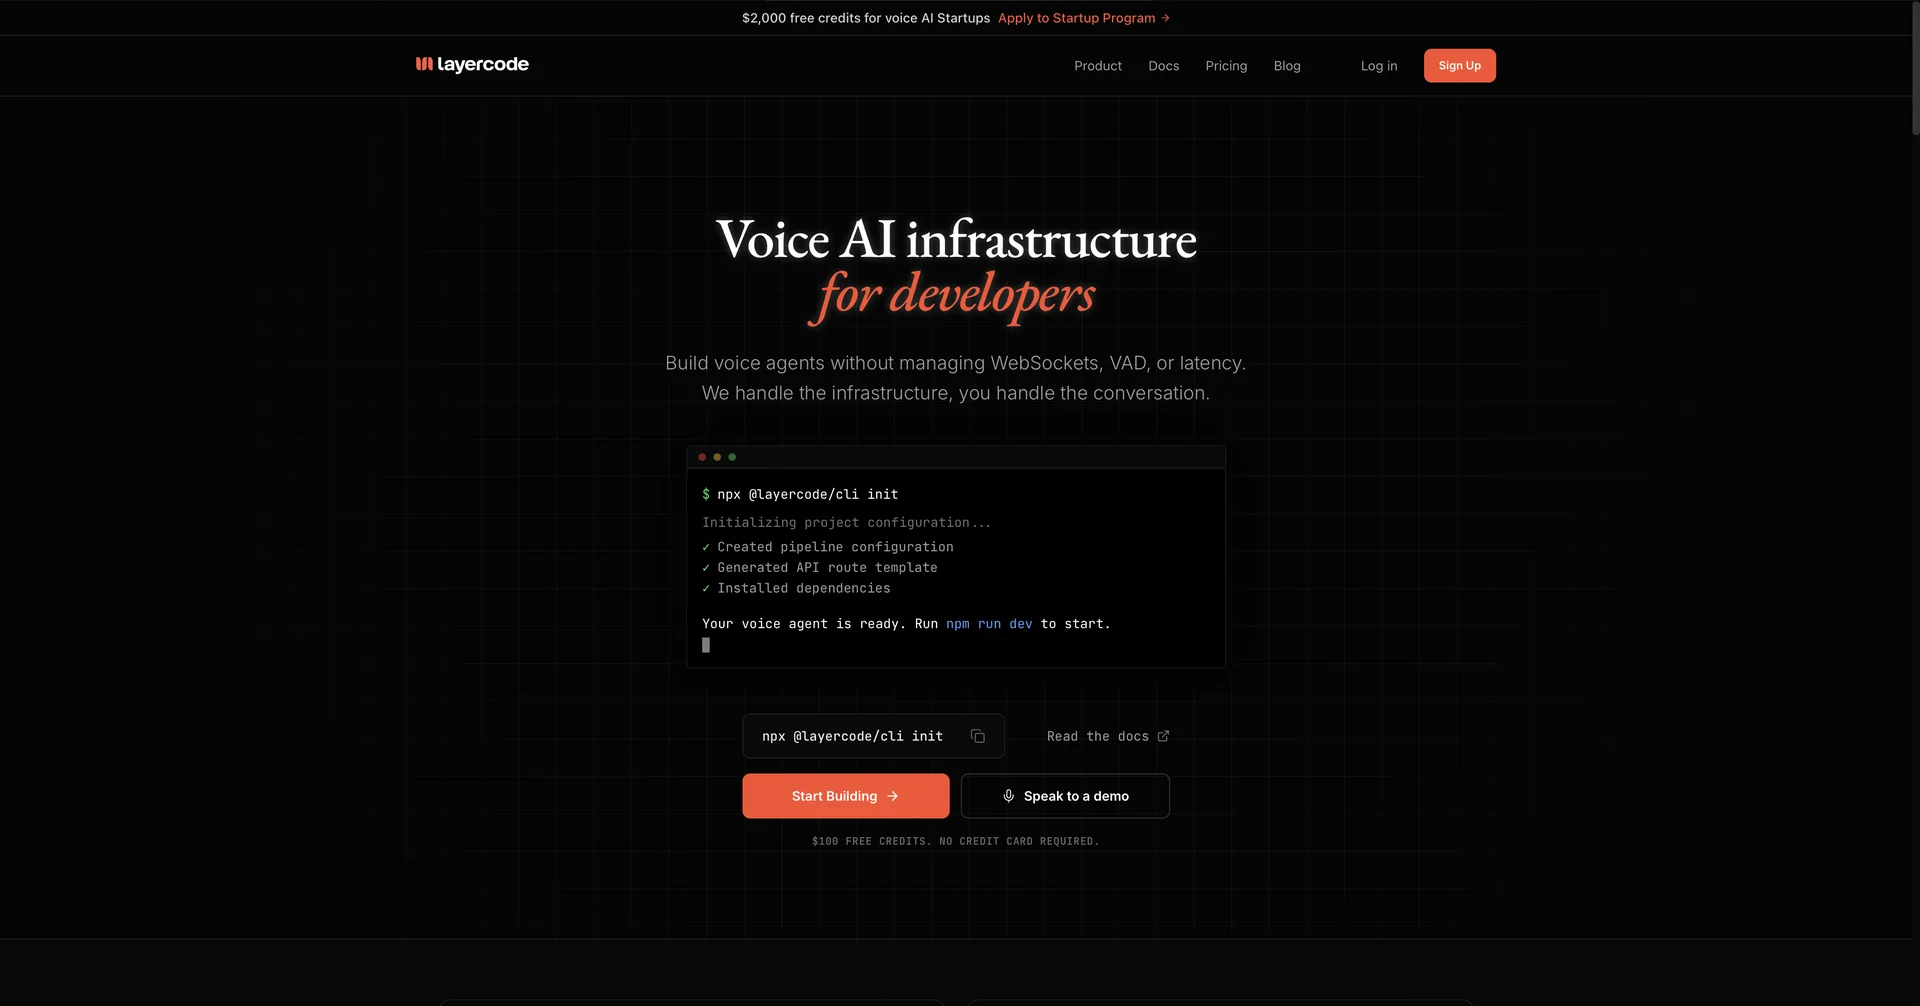Click the green dot on the terminal window
This screenshot has width=1920, height=1006.
coord(732,457)
